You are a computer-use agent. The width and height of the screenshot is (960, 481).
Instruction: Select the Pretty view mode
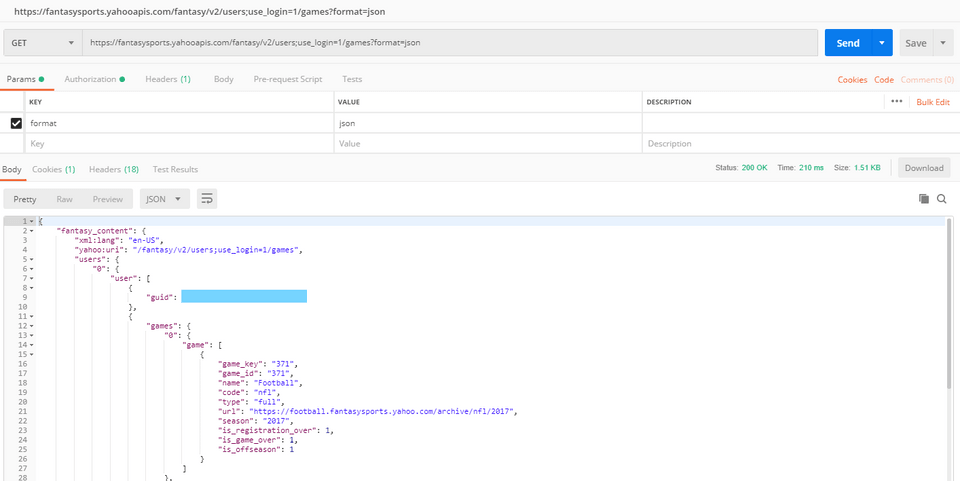point(25,199)
